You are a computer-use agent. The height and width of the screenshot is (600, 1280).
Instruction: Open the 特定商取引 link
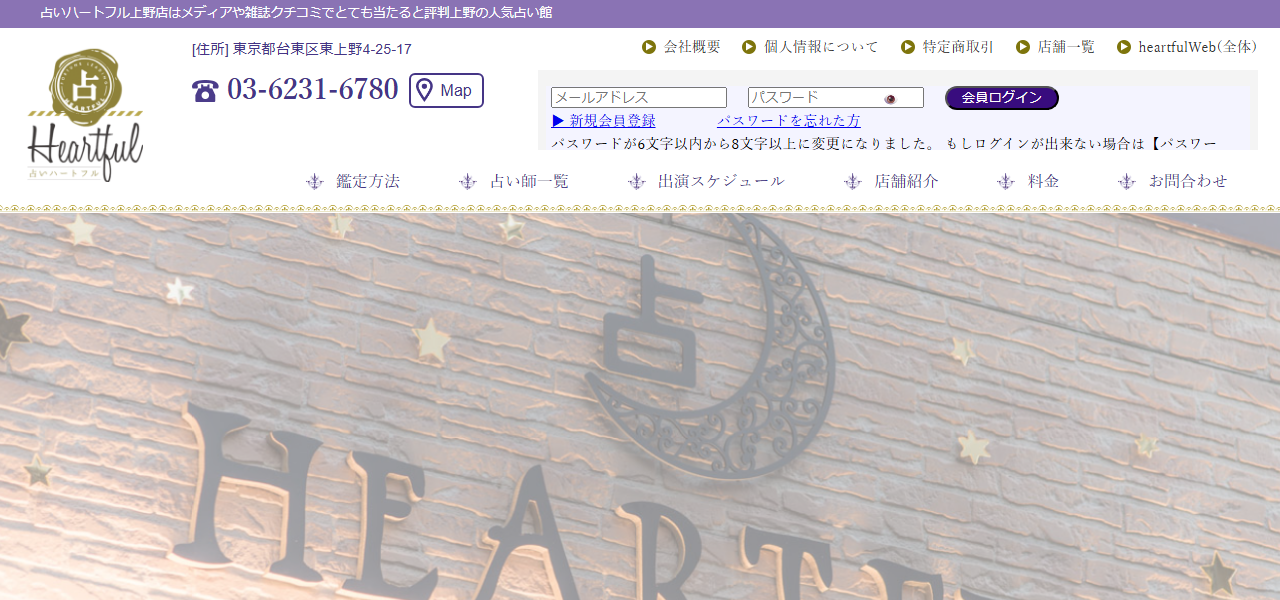tap(958, 47)
